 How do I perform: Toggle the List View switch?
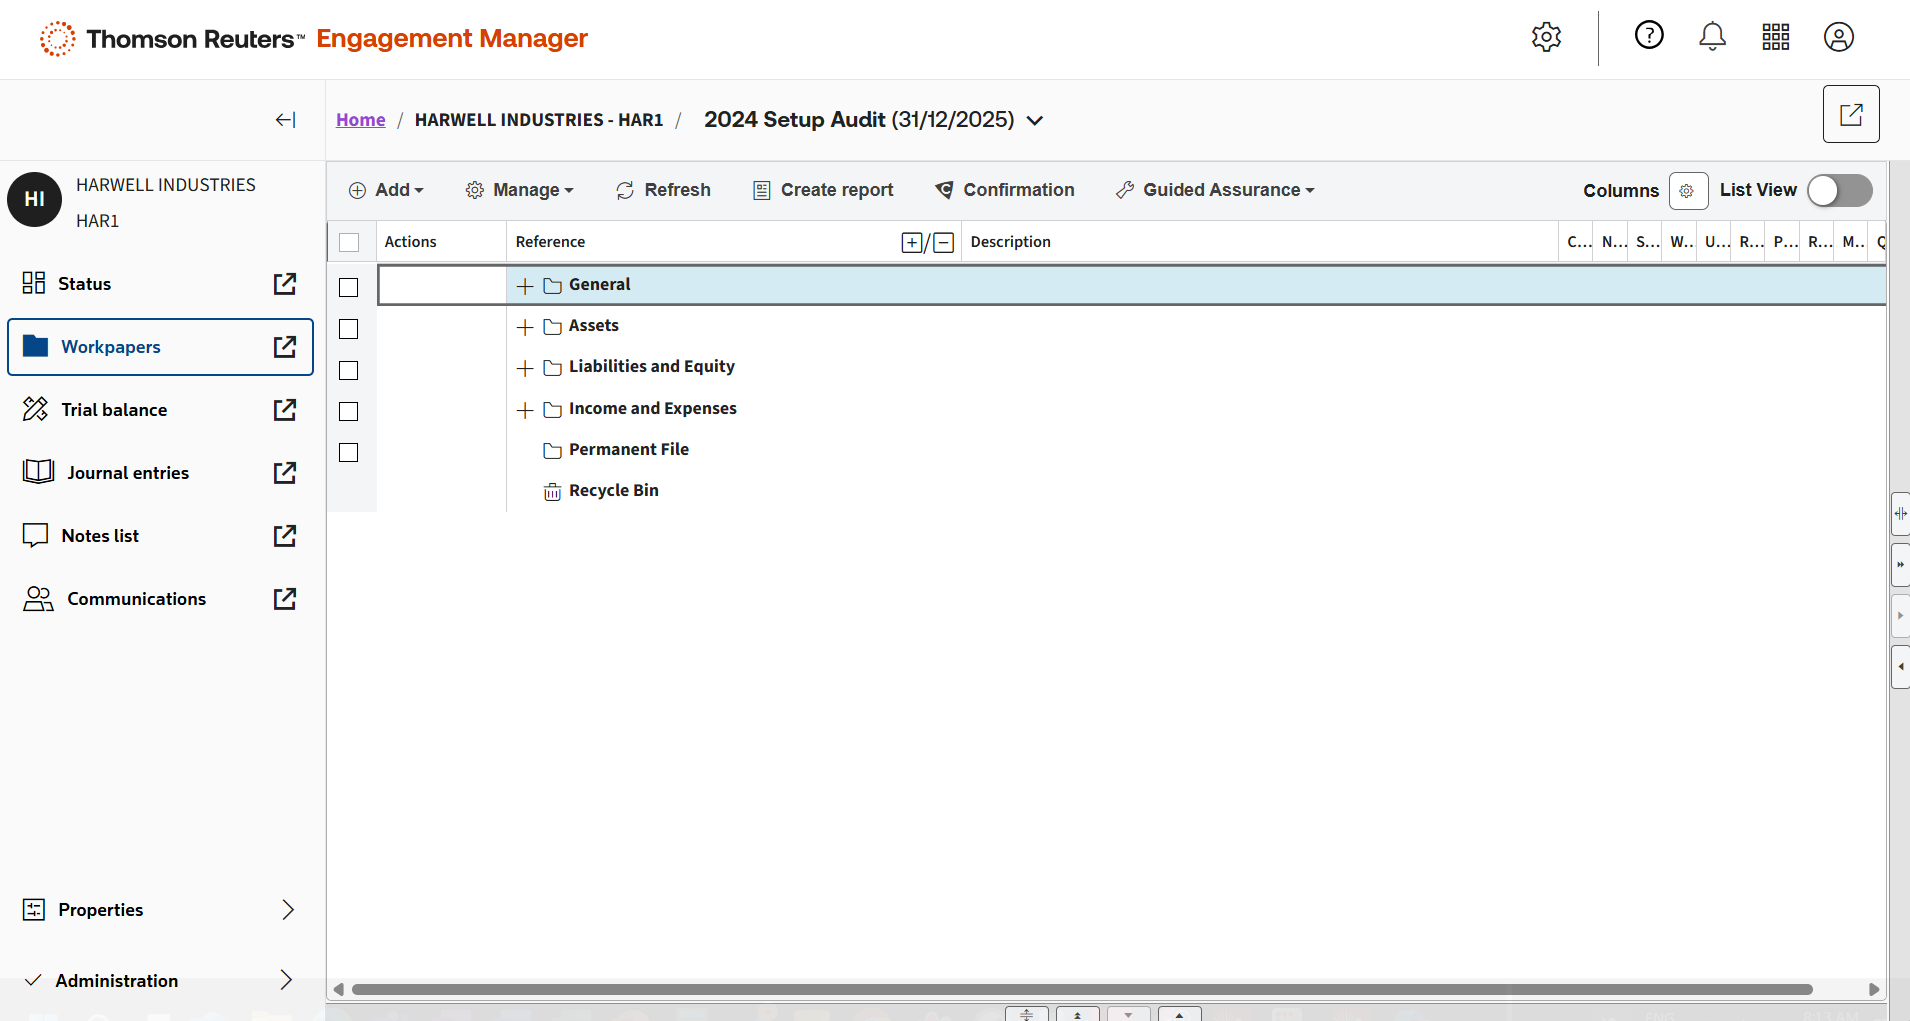coord(1839,191)
